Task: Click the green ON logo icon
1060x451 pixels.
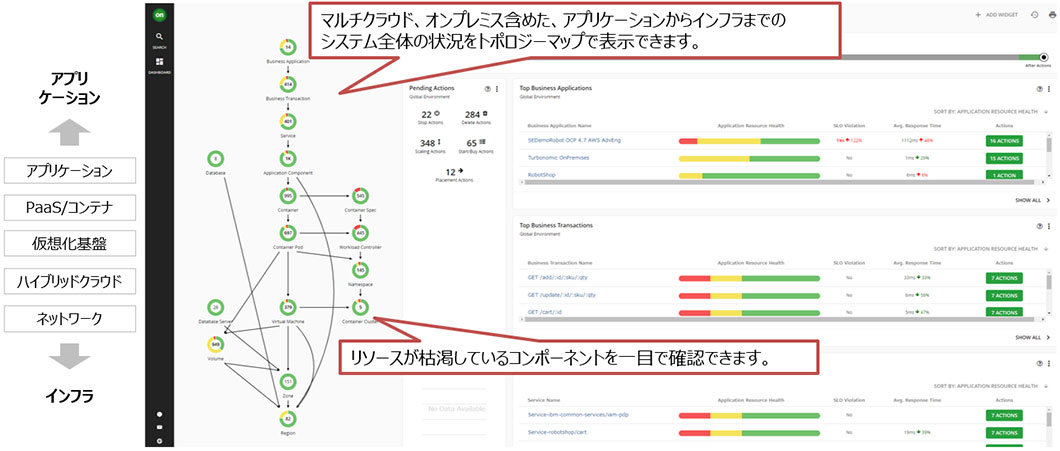Action: click(160, 14)
